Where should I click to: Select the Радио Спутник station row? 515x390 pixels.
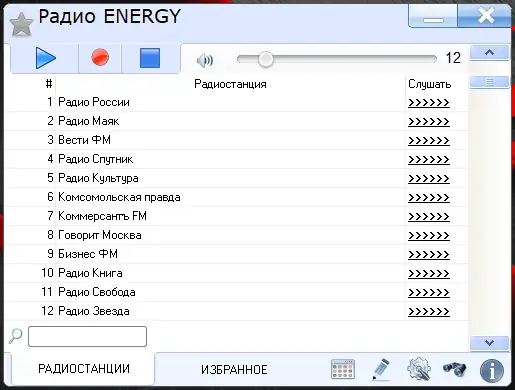coord(236,159)
